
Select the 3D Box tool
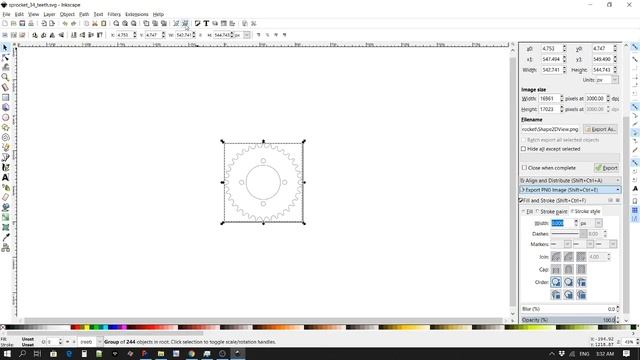5,107
